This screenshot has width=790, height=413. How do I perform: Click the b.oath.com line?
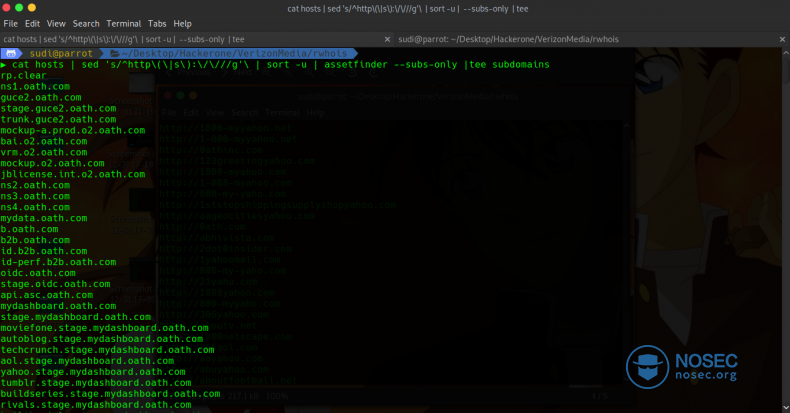click(x=29, y=229)
